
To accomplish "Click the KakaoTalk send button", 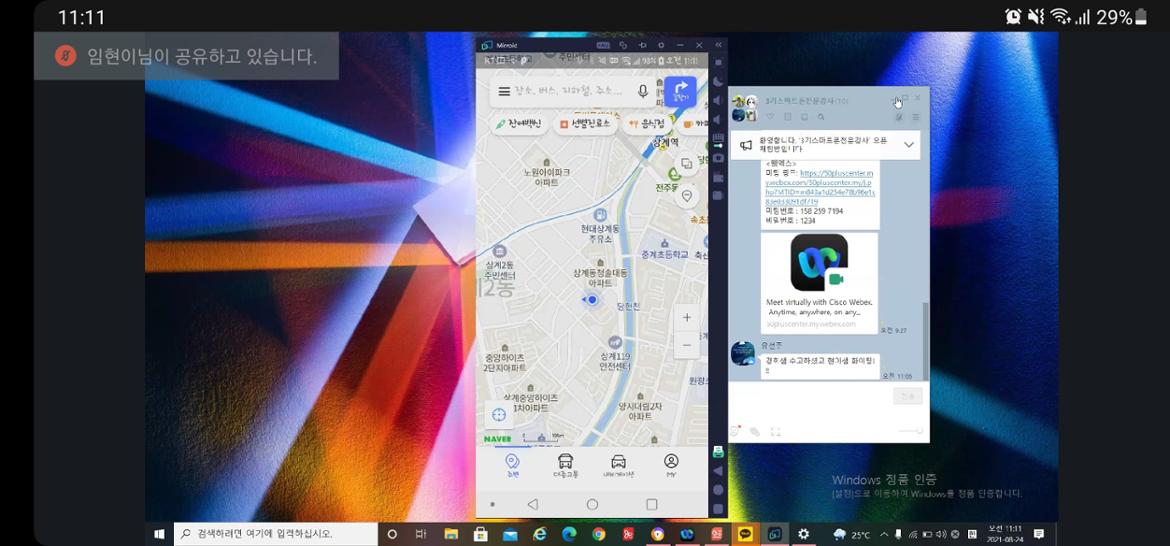I will (908, 396).
